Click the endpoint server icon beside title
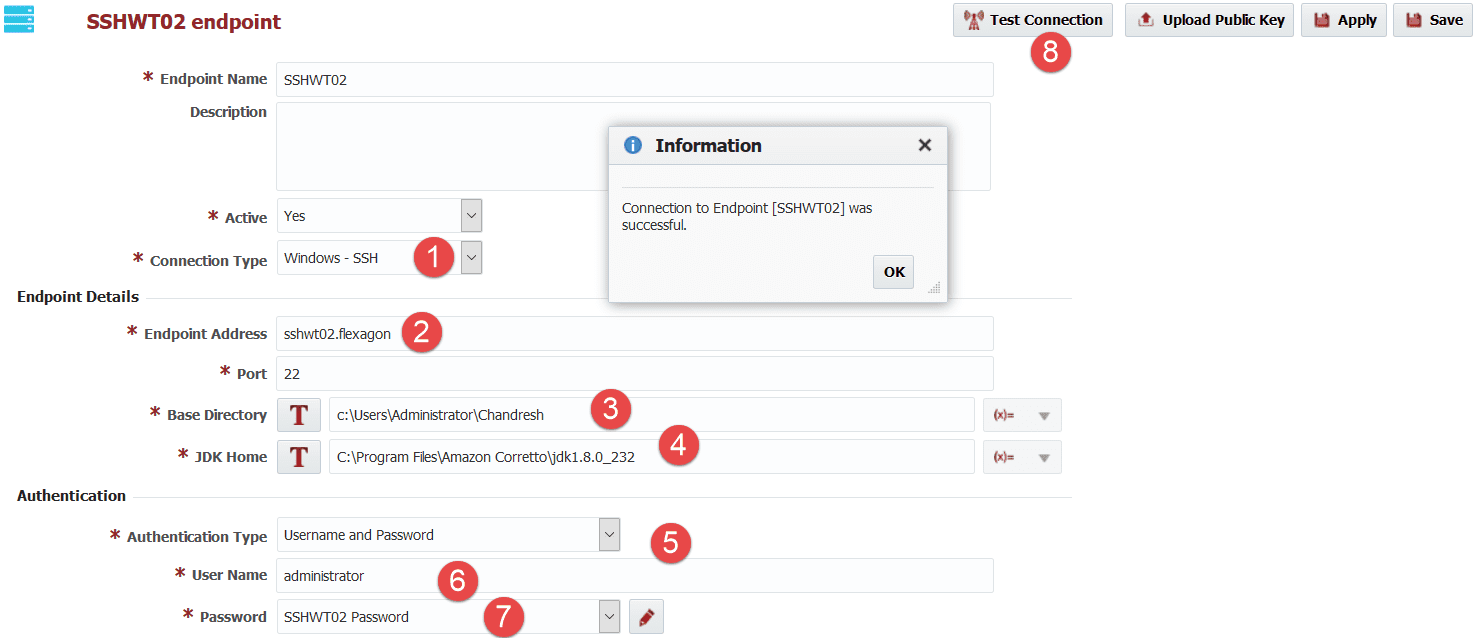This screenshot has height=638, width=1476. (x=18, y=19)
